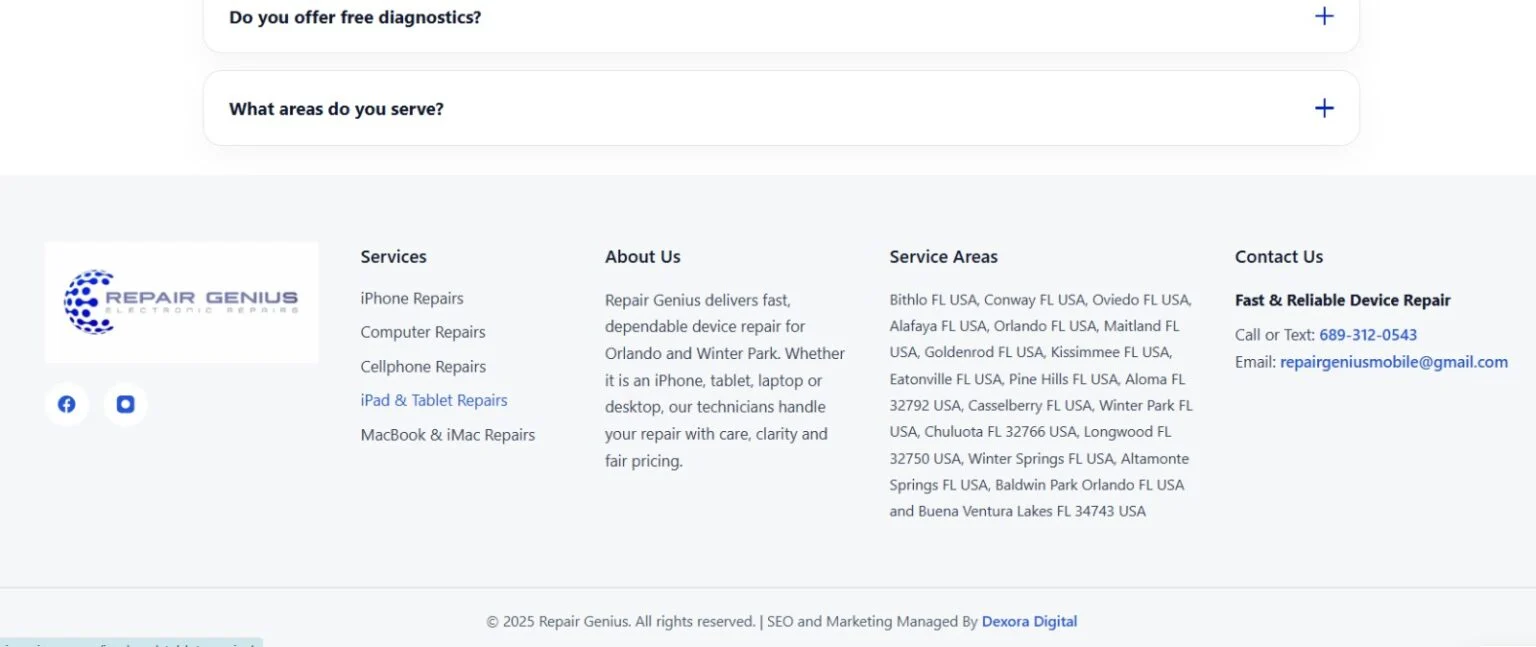Visit MacBook & iMac Repairs page
The image size is (1536, 647).
[448, 434]
